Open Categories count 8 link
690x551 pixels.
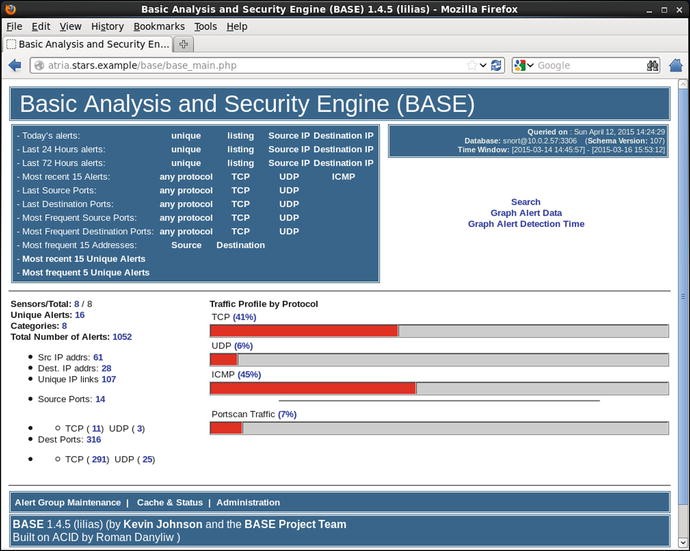click(64, 326)
